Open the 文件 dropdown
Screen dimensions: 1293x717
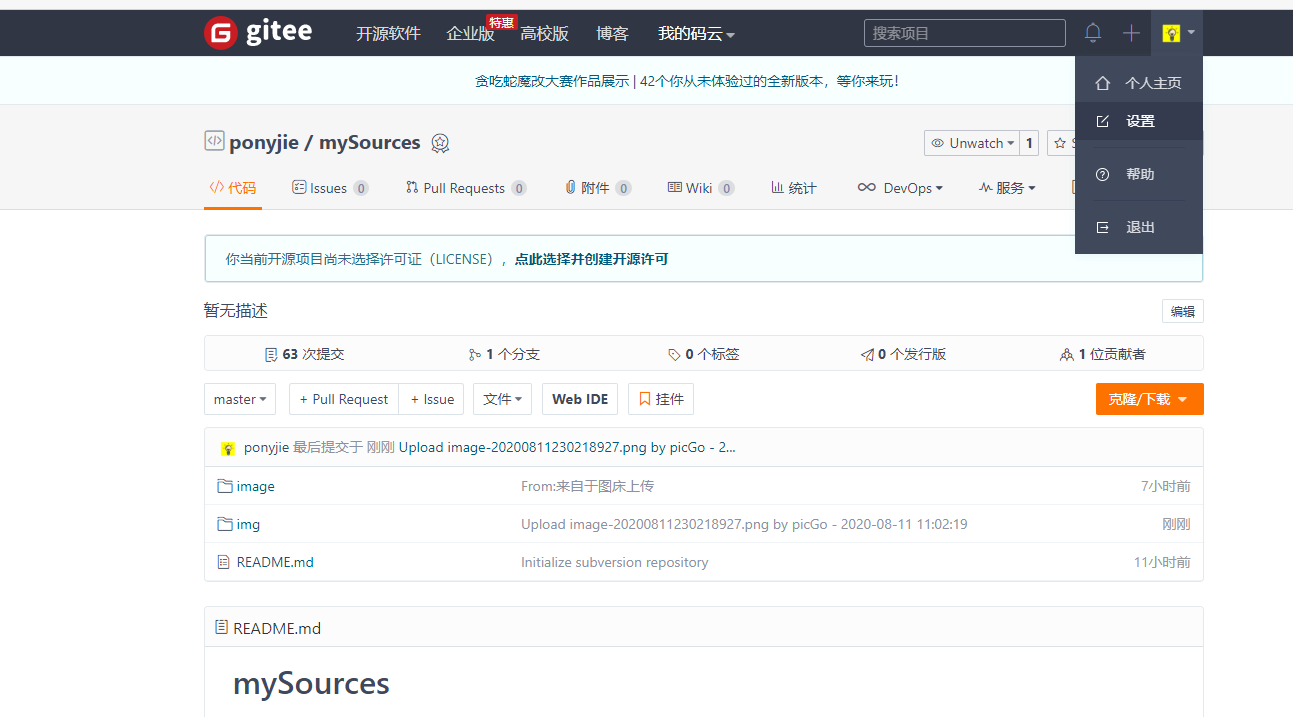[x=502, y=399]
